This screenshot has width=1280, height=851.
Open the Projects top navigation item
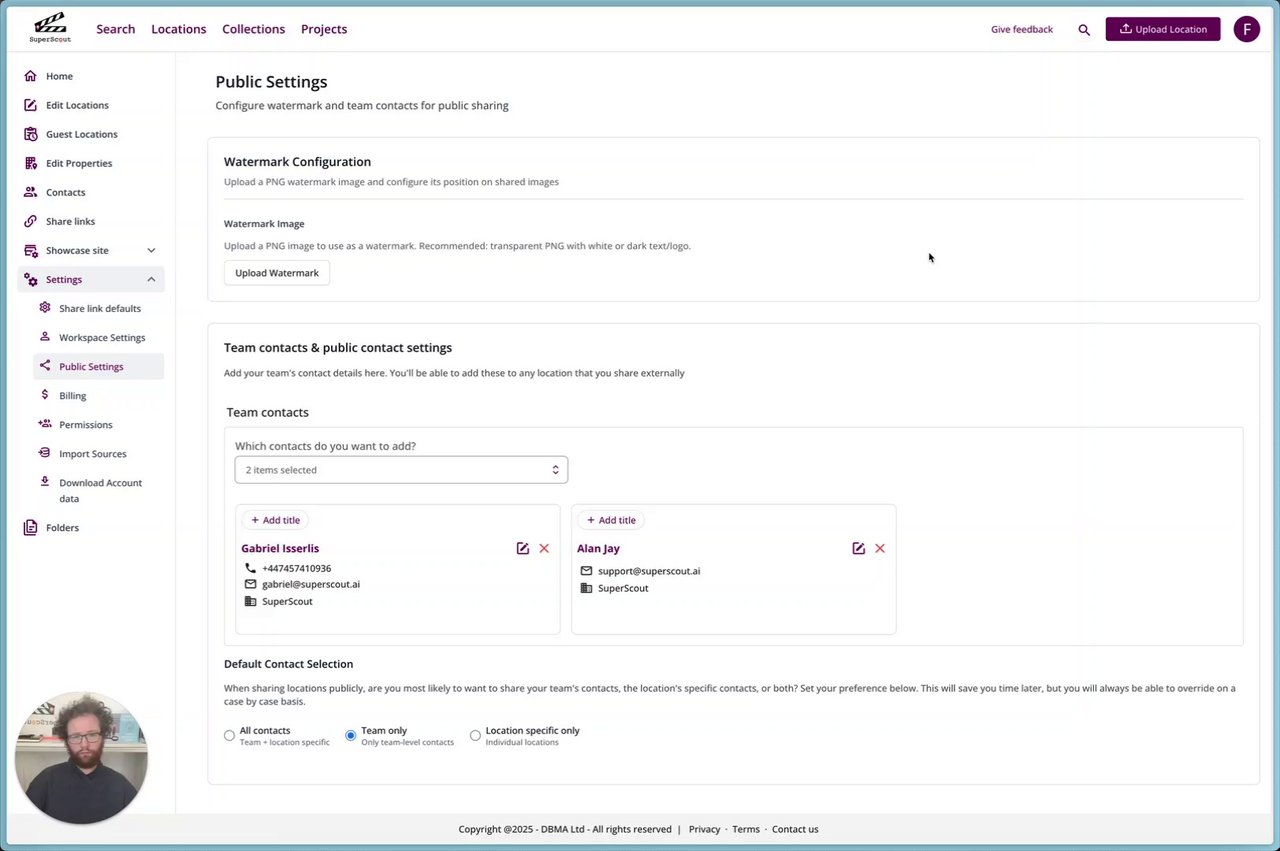(324, 29)
